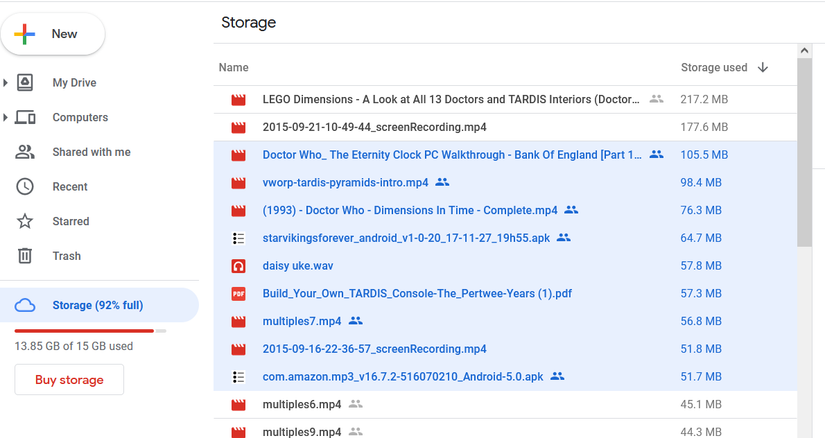The image size is (825, 438).
Task: Expand the Computers tree
Action: pos(6,118)
